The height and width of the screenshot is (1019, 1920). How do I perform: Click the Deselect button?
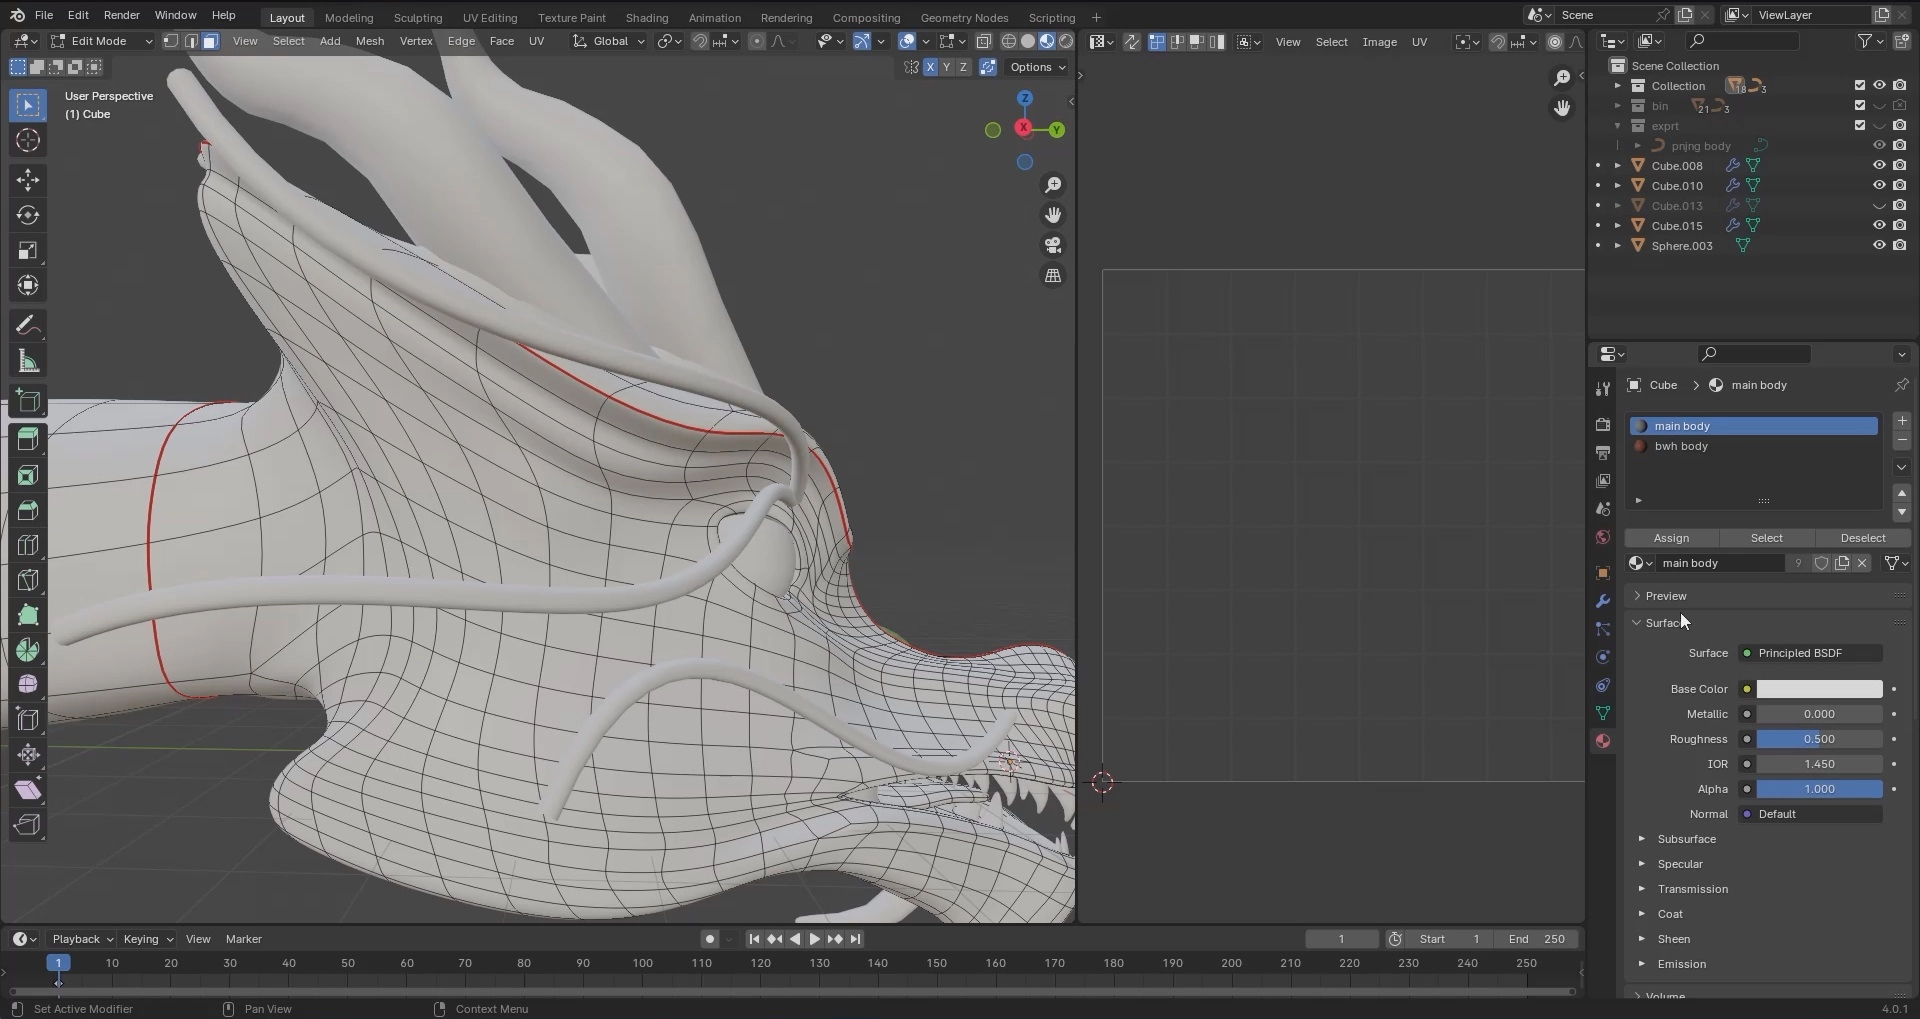tap(1862, 538)
